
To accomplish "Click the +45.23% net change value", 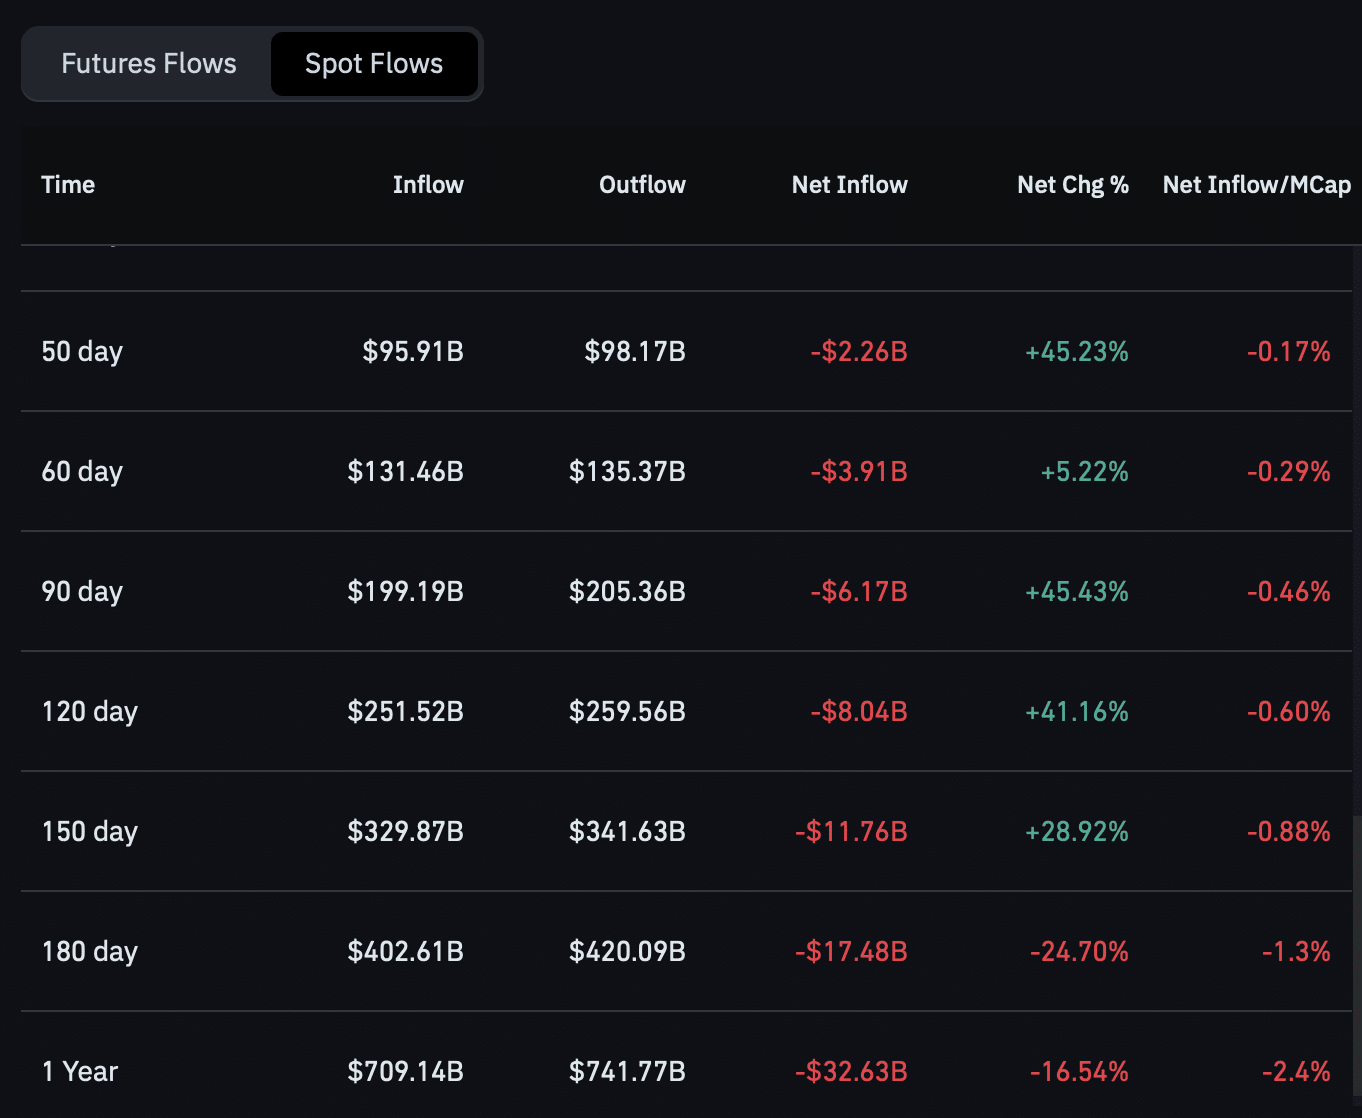I will point(1076,352).
